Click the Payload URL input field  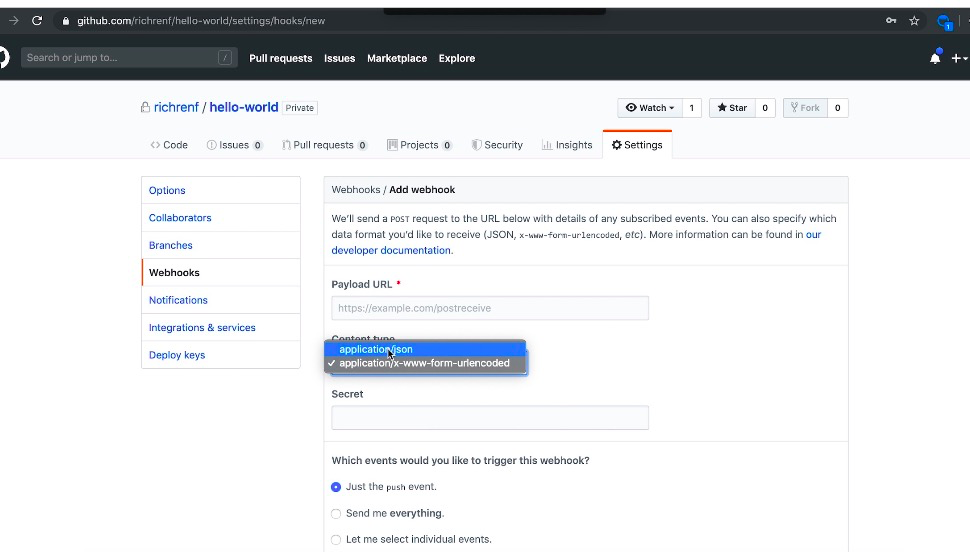(x=490, y=308)
